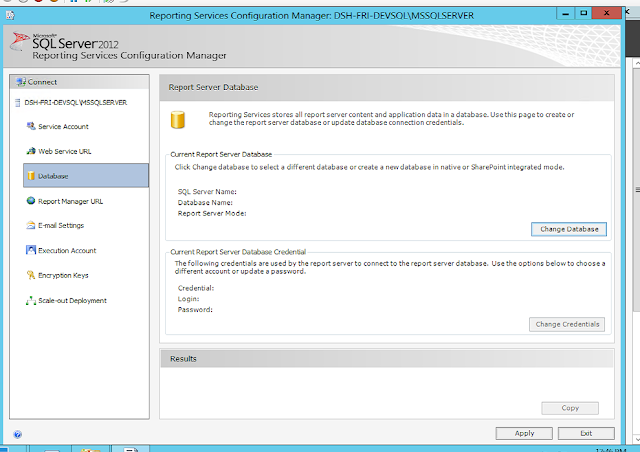640x452 pixels.
Task: Click the Report Server Database heading
Action: [x=213, y=87]
